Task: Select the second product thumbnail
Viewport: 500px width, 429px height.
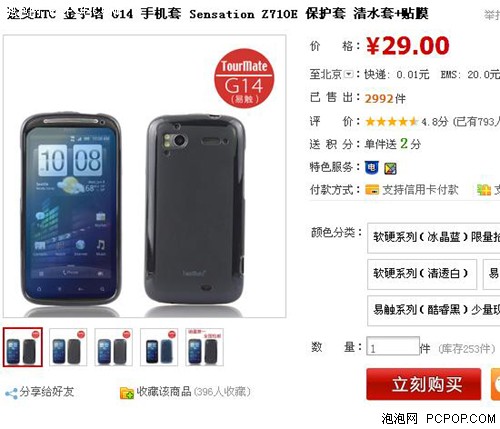Action: (x=68, y=347)
